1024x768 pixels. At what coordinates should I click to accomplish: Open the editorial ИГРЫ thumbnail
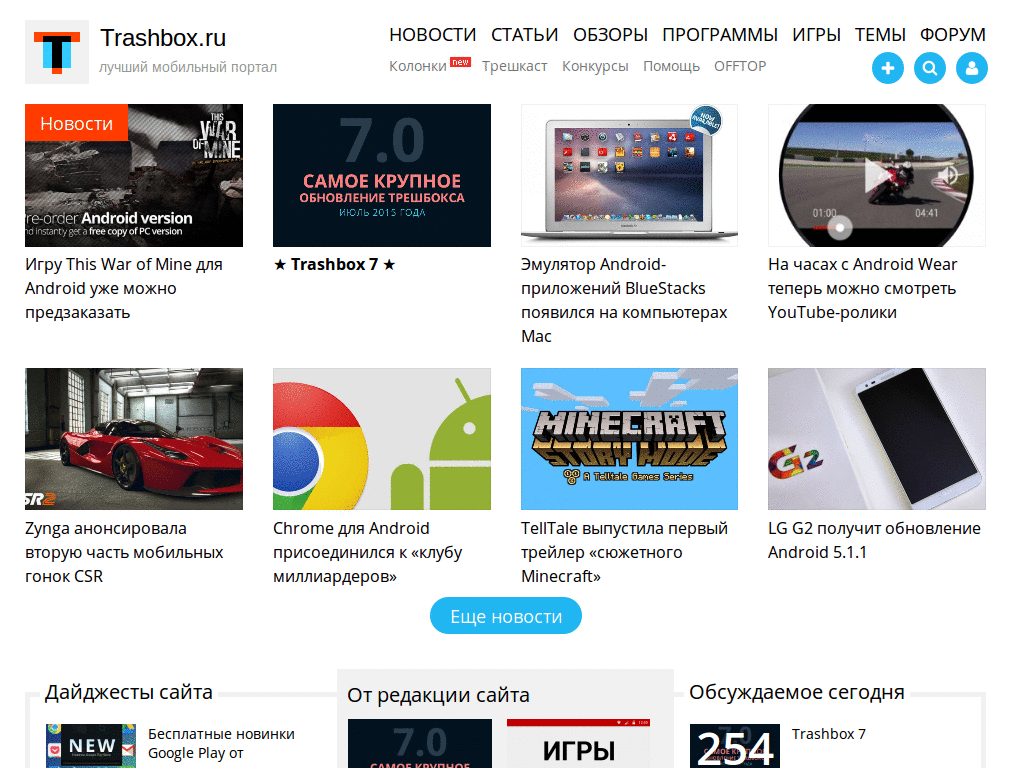pyautogui.click(x=579, y=743)
